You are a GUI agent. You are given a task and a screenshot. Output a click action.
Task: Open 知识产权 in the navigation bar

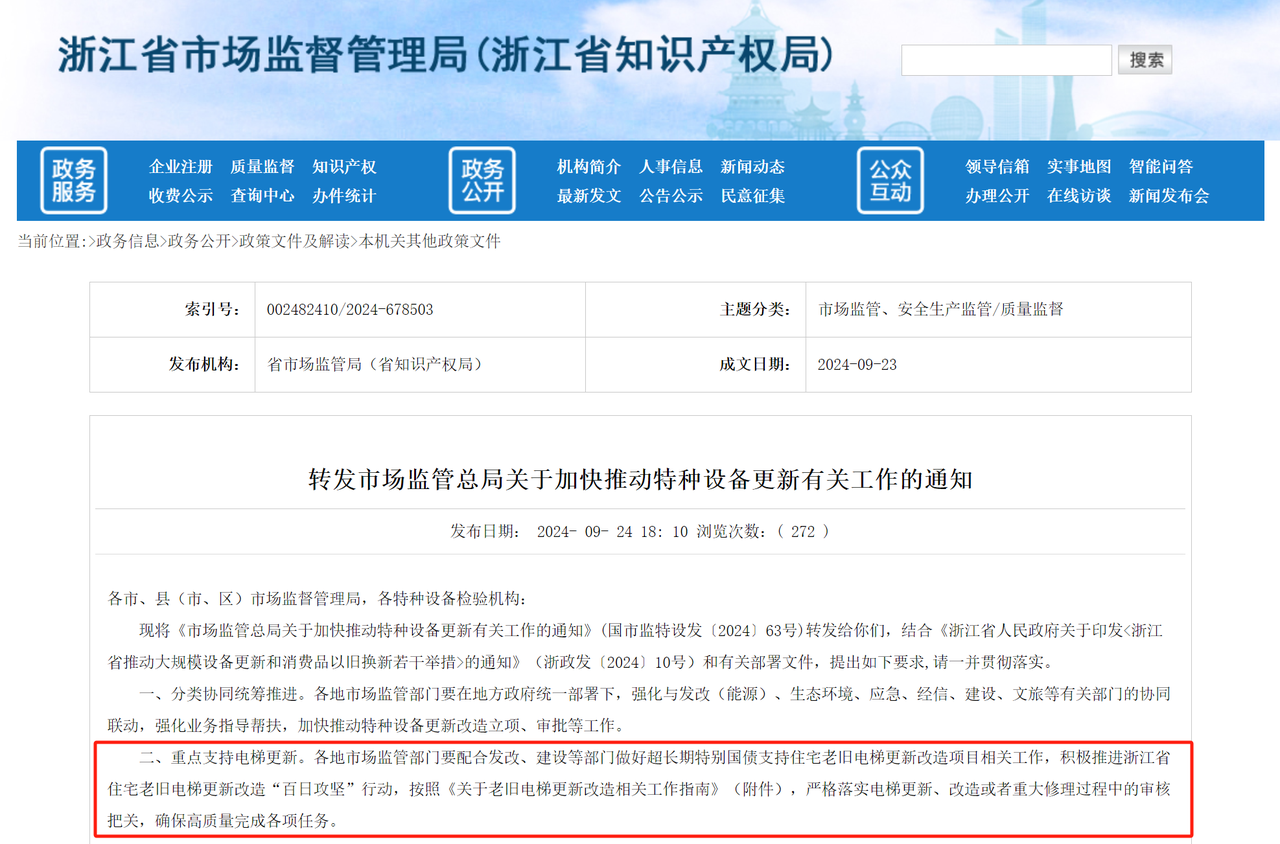click(x=344, y=167)
